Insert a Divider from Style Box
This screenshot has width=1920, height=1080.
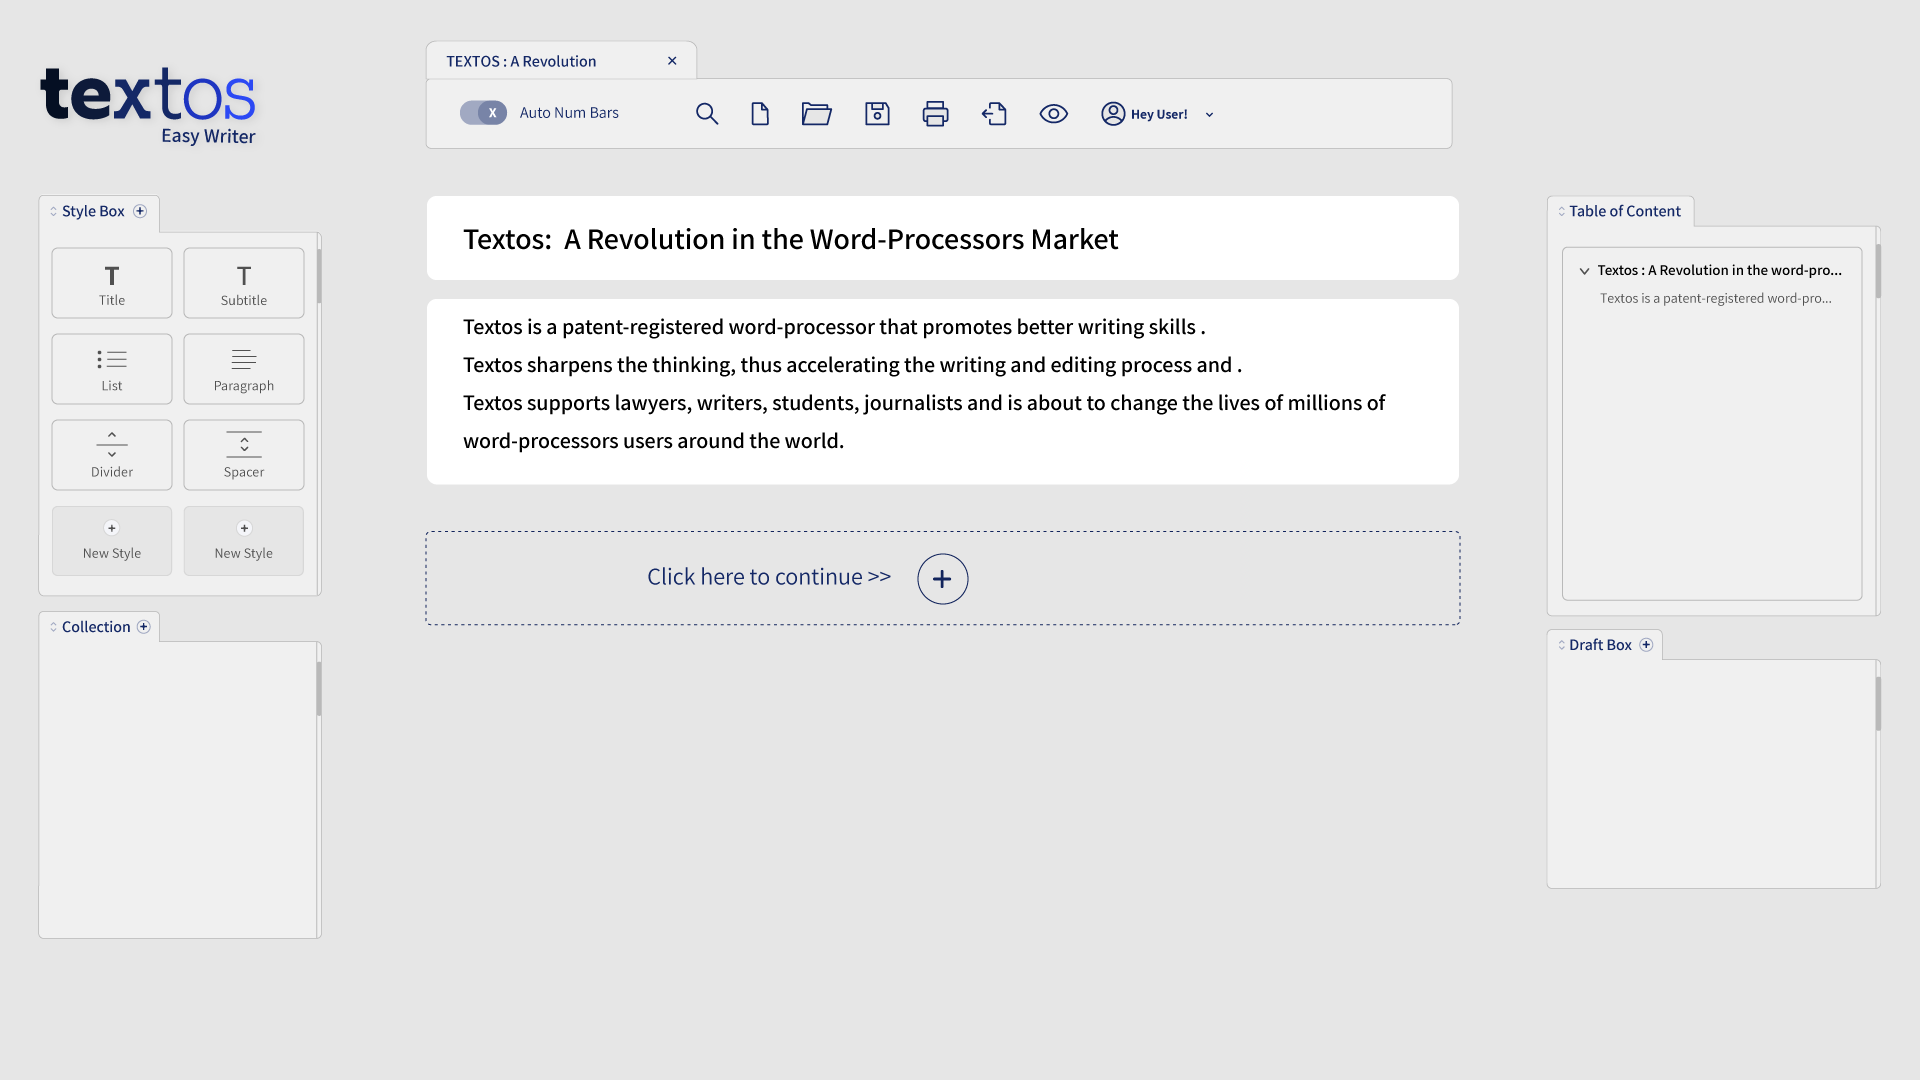(112, 455)
